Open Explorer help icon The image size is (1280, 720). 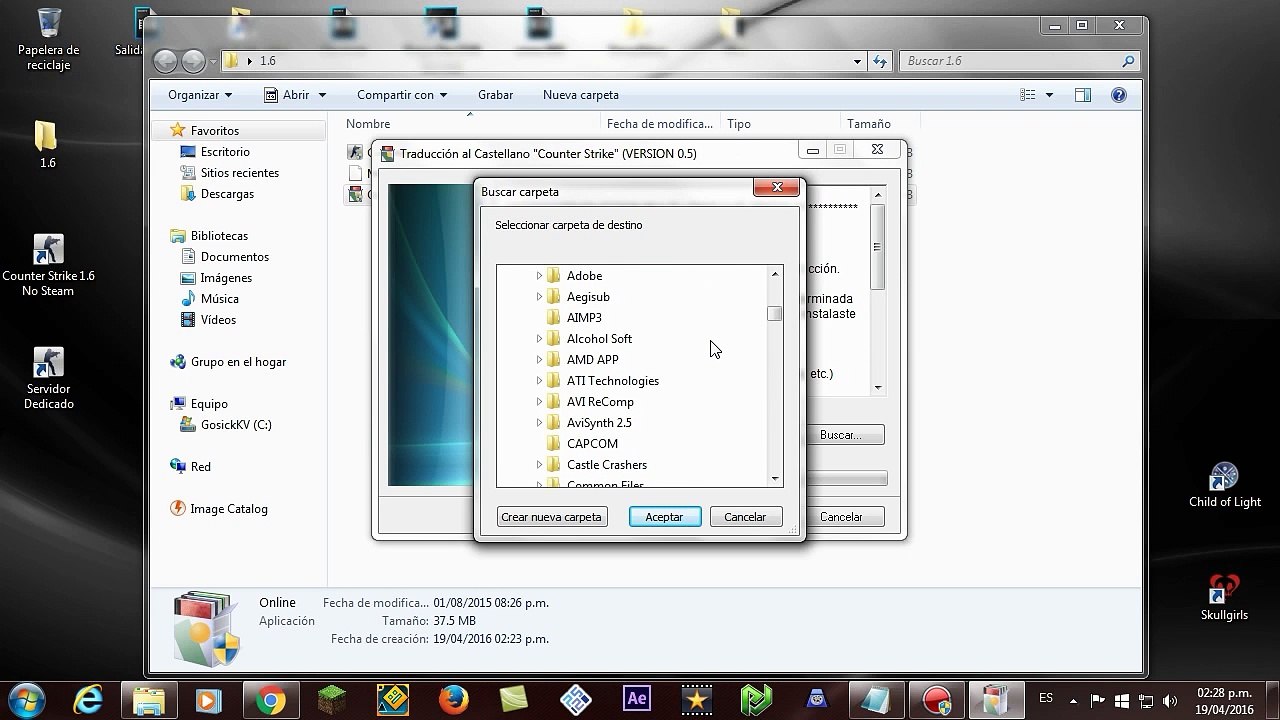[x=1119, y=95]
